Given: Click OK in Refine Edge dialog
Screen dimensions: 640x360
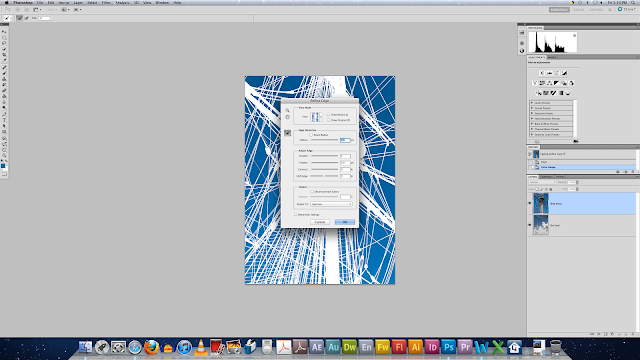Looking at the screenshot, I should point(345,222).
